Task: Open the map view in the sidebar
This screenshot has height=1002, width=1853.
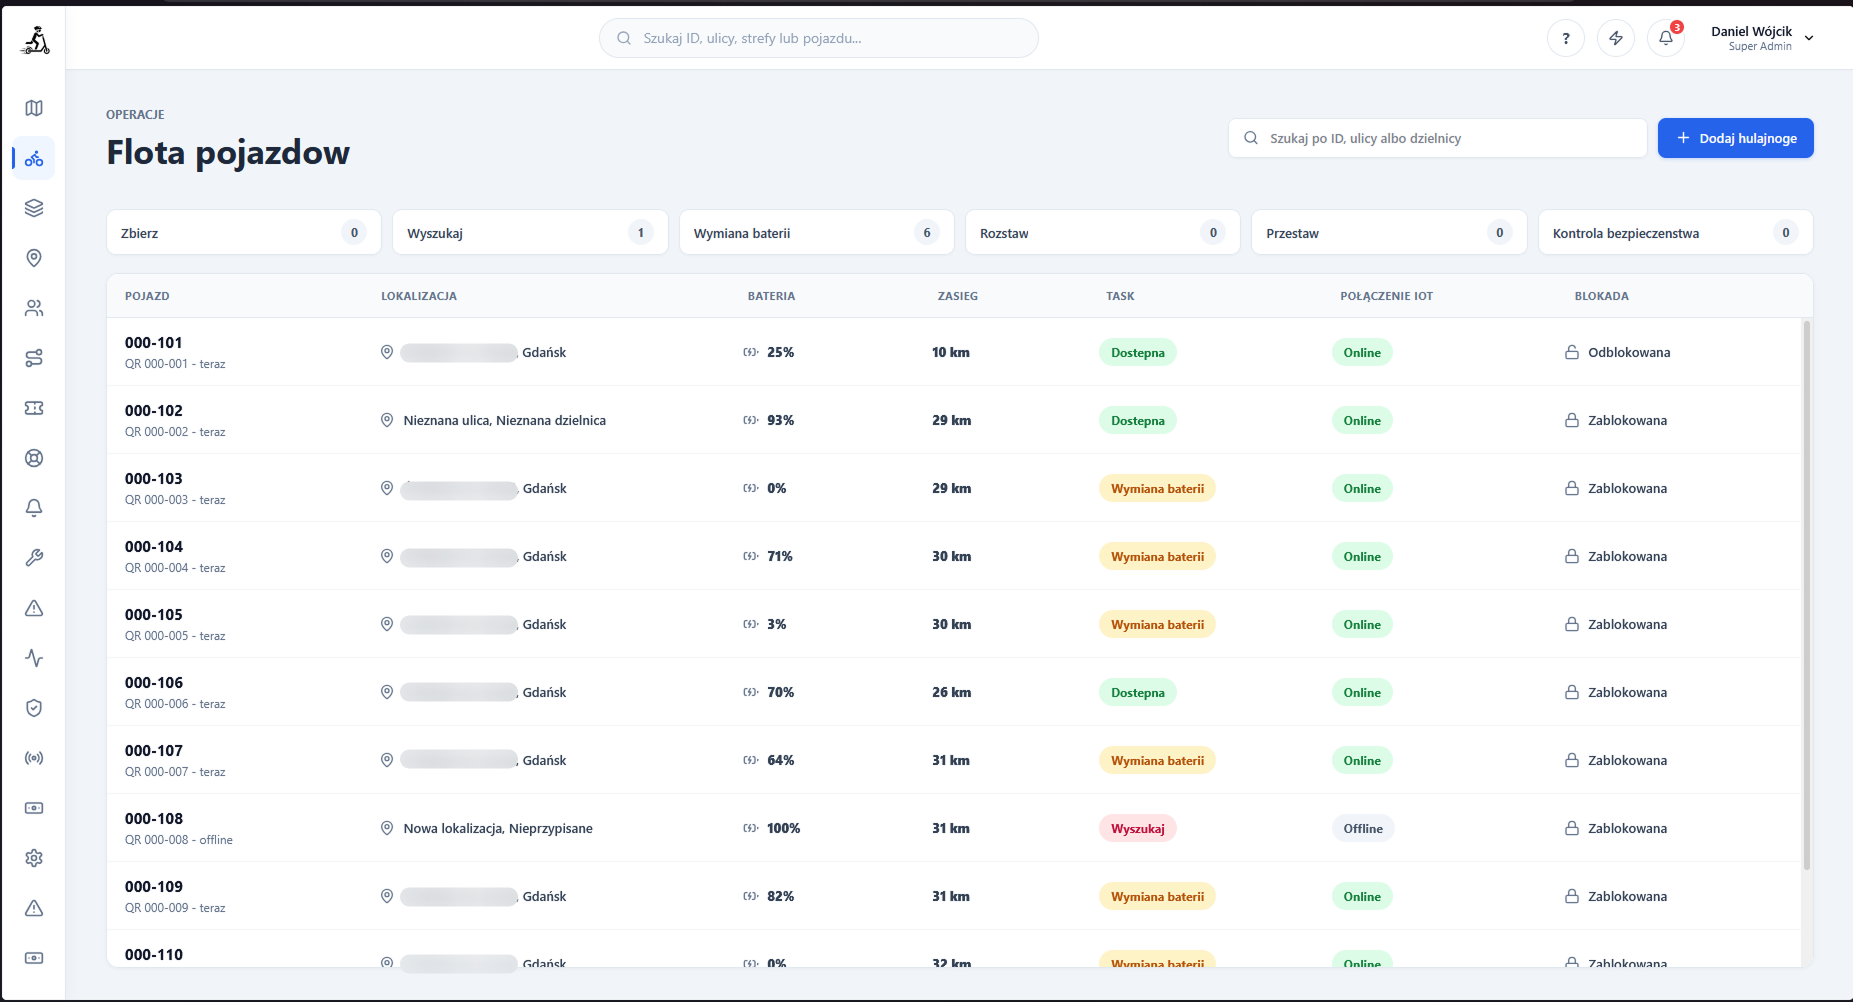Action: pos(34,108)
